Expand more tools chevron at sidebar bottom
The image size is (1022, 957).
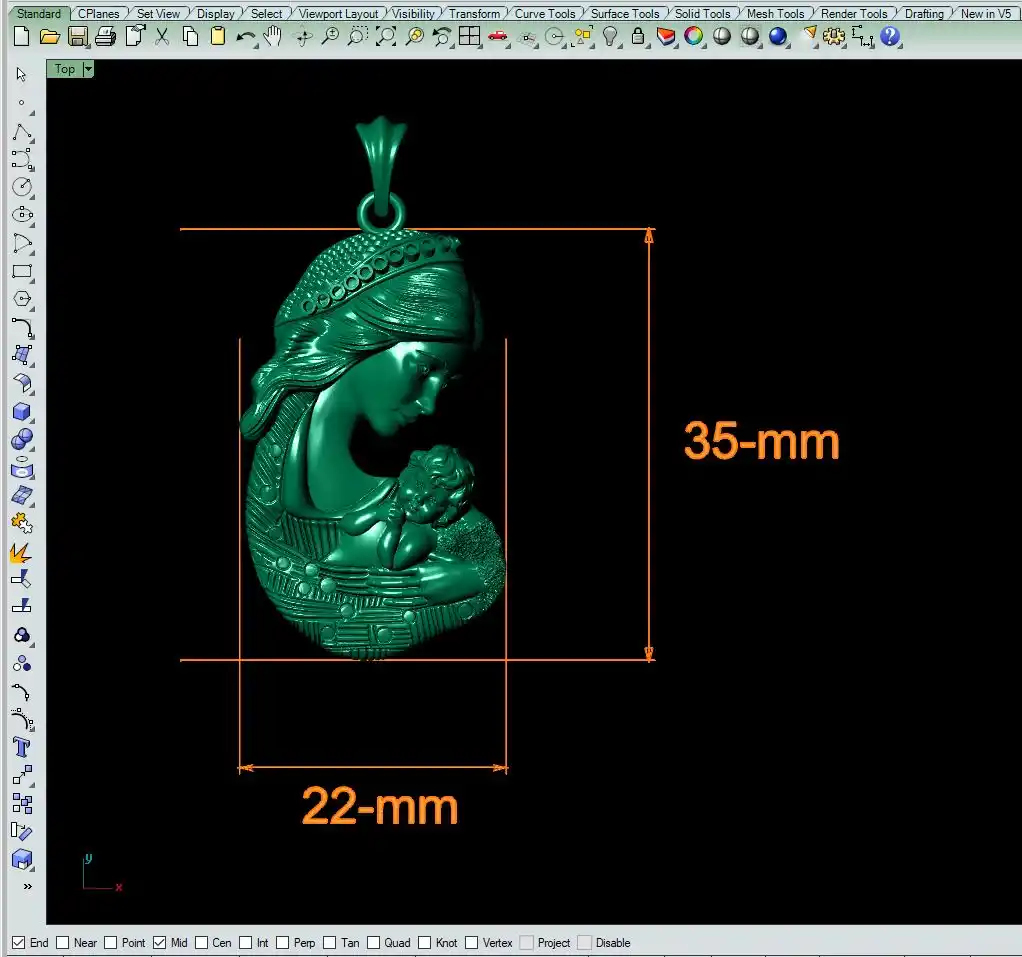point(27,886)
